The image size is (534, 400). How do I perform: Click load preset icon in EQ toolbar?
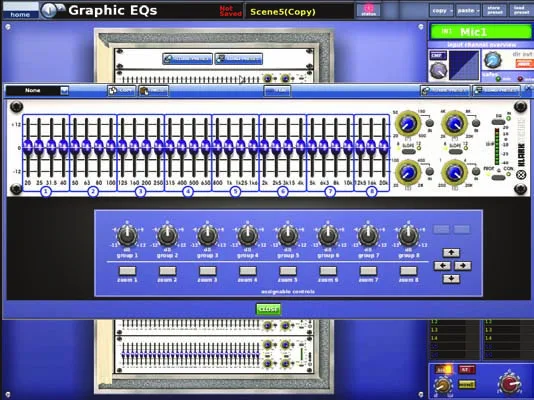tap(497, 91)
